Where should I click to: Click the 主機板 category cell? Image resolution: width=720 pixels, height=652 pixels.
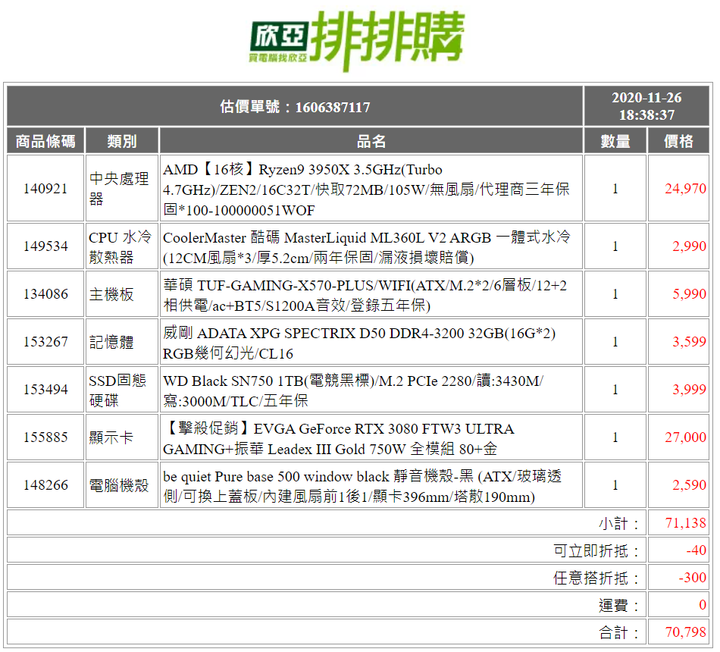[x=122, y=294]
